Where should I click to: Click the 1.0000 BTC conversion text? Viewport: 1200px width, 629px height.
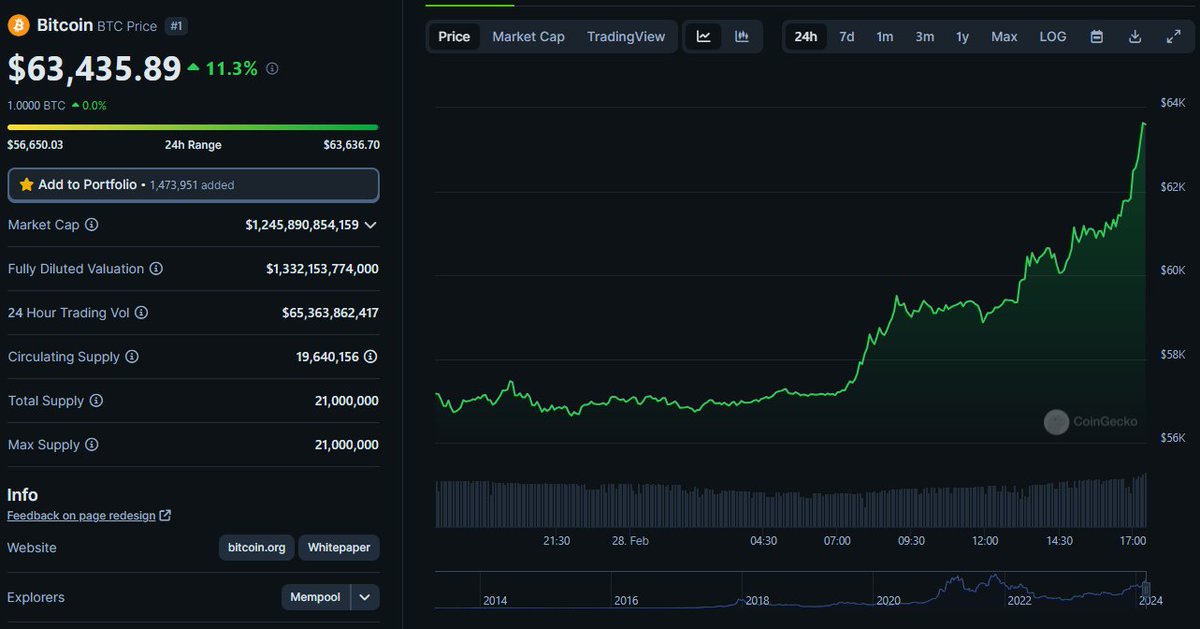[x=37, y=105]
